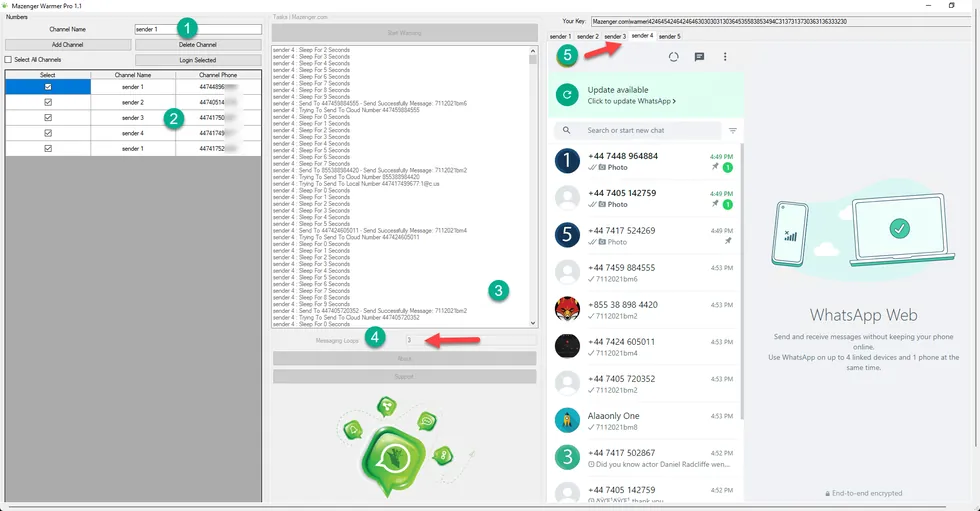Viewport: 980px width, 511px height.
Task: Click the Start Warming button
Action: click(x=404, y=33)
